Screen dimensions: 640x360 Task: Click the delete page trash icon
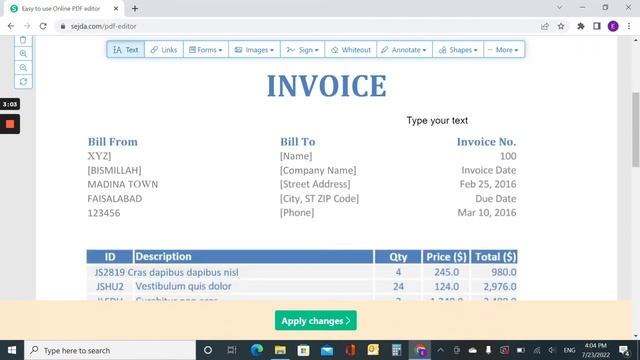(23, 40)
